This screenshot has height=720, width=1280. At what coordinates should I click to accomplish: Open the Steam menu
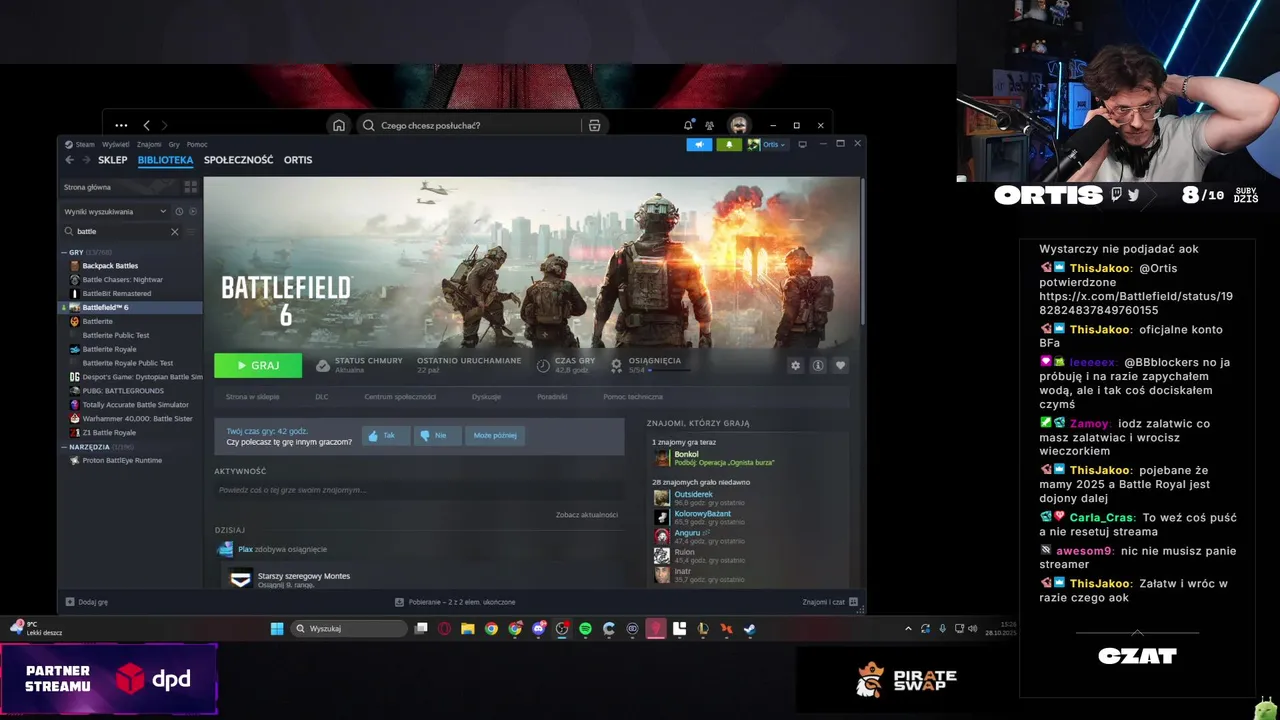(x=81, y=144)
